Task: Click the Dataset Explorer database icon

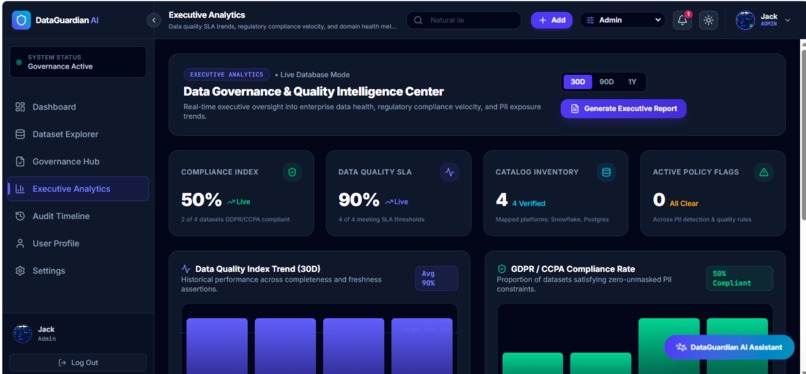Action: coord(20,134)
